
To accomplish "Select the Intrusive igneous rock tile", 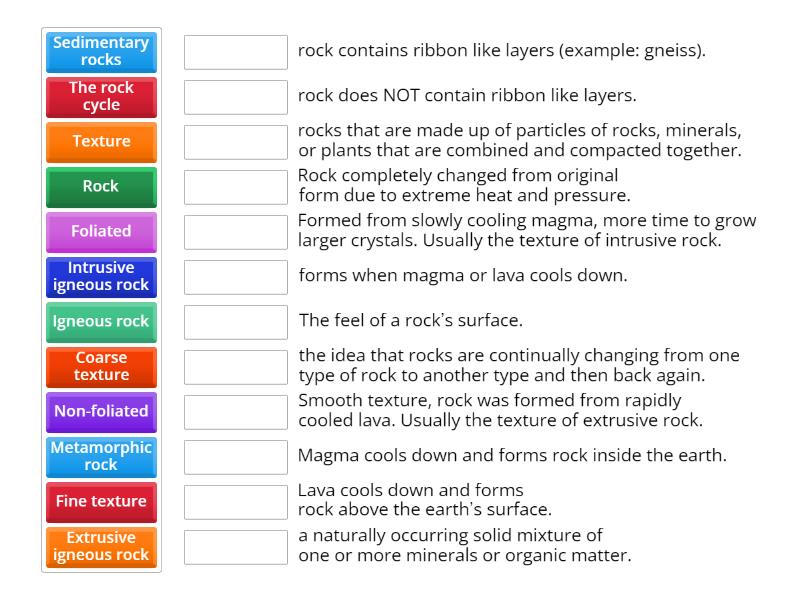I will pos(100,277).
